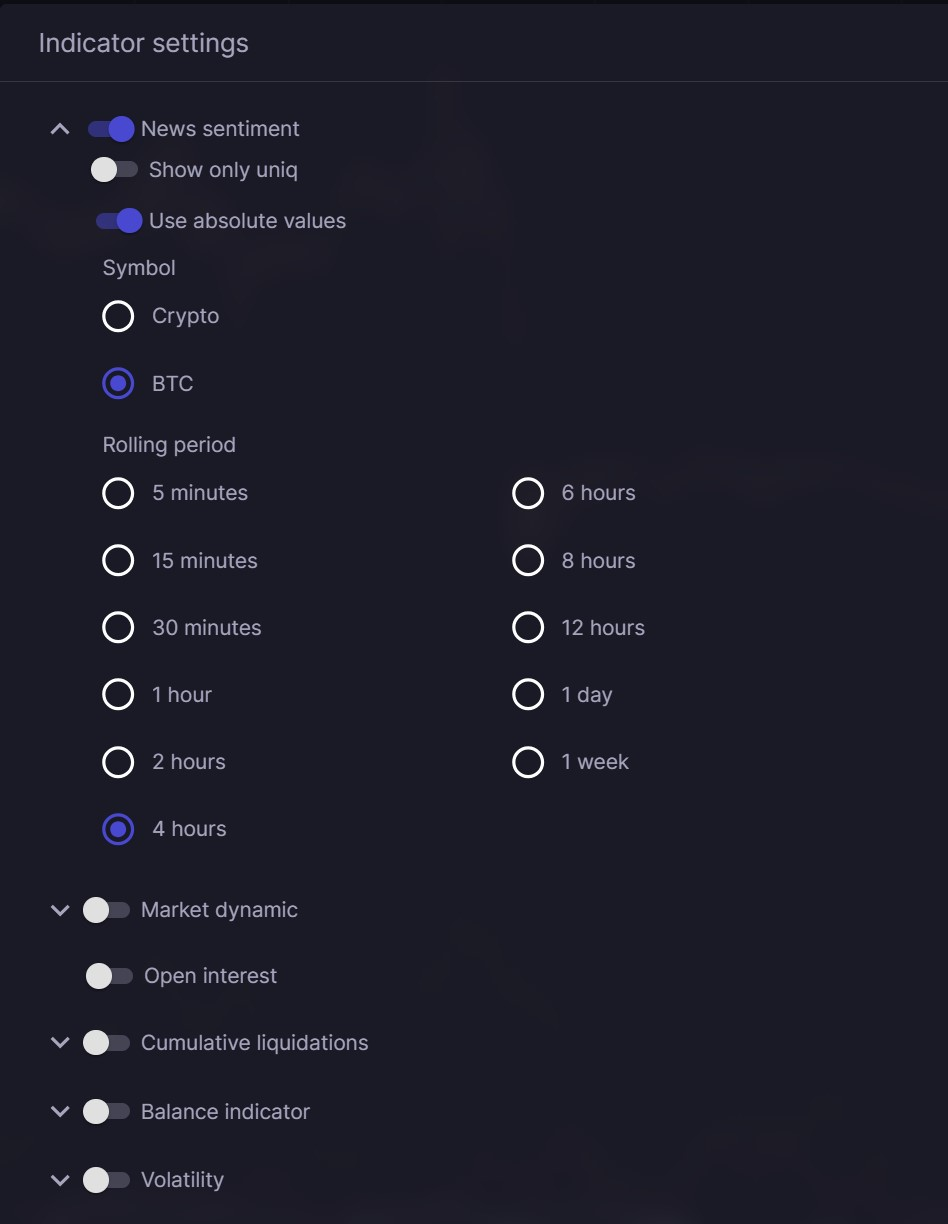
Task: Select Crypto as the symbol
Action: click(x=118, y=316)
